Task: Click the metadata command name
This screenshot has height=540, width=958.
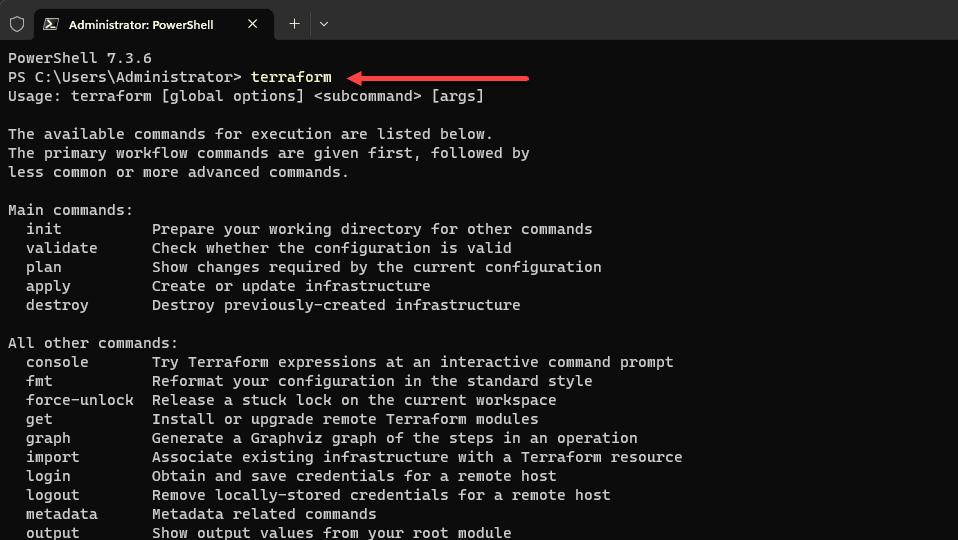Action: coord(62,514)
